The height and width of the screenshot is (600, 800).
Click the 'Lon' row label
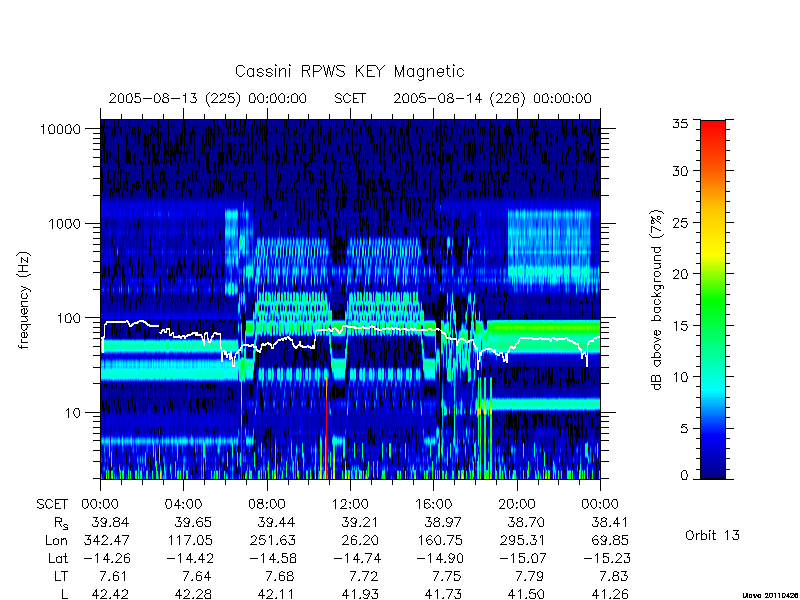click(56, 540)
